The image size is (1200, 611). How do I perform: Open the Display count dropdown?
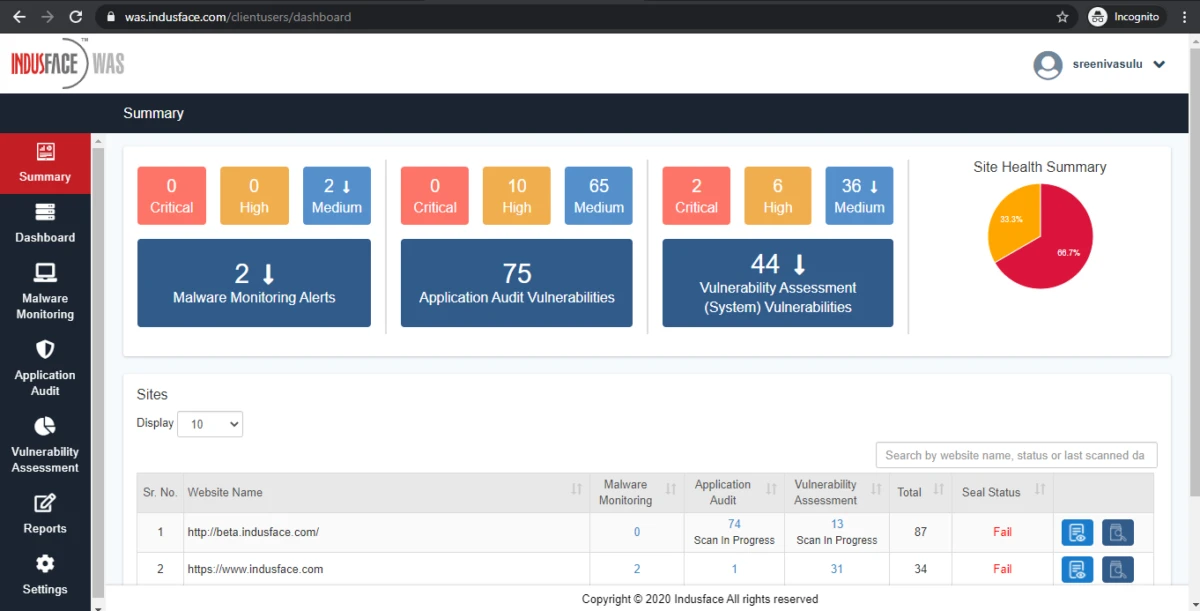(x=209, y=423)
